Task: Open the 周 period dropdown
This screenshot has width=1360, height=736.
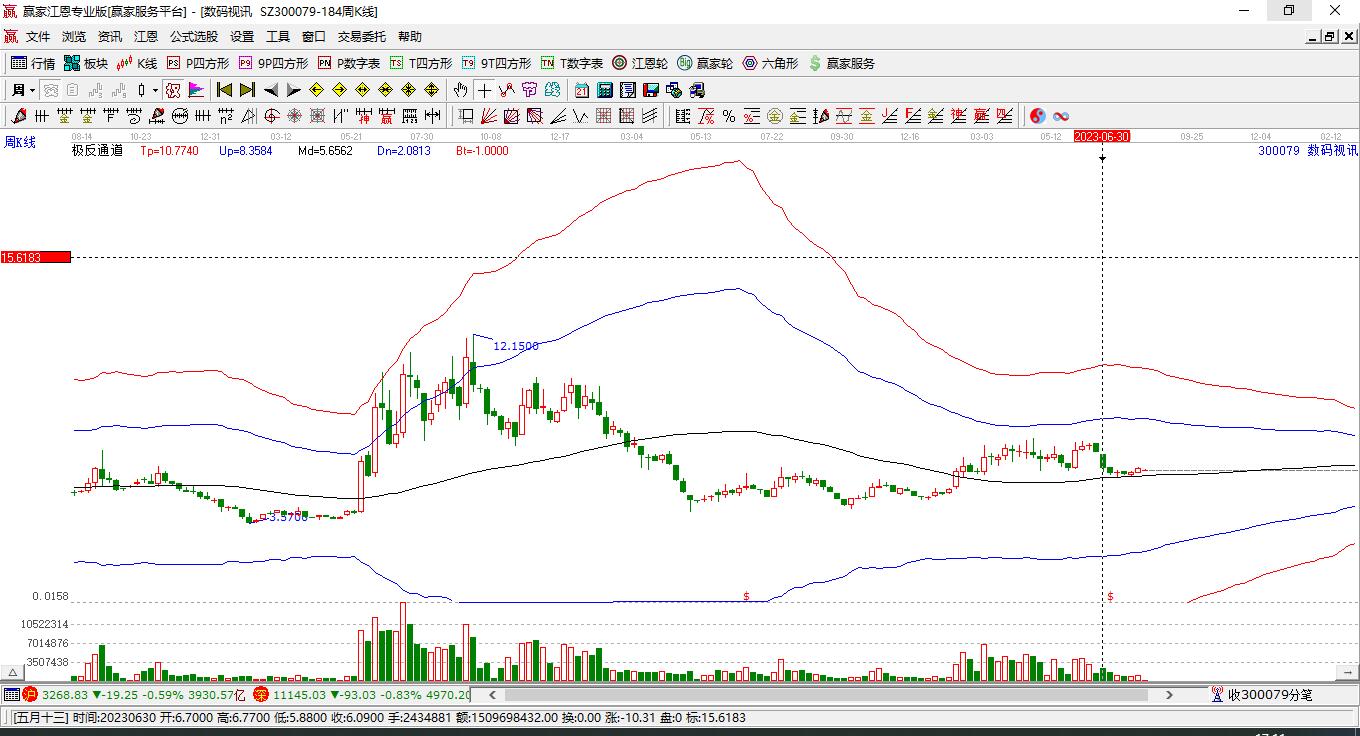Action: [x=23, y=90]
